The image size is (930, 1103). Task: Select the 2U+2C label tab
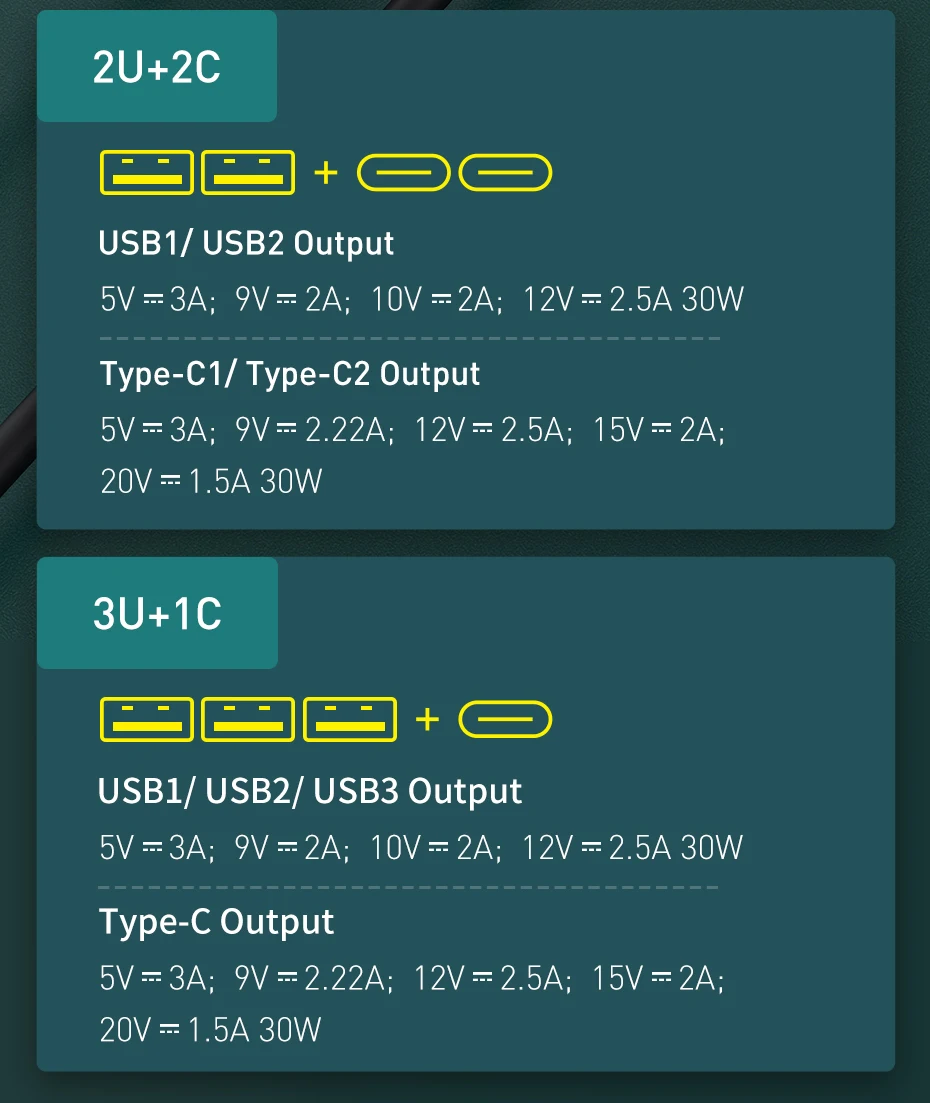pyautogui.click(x=157, y=67)
